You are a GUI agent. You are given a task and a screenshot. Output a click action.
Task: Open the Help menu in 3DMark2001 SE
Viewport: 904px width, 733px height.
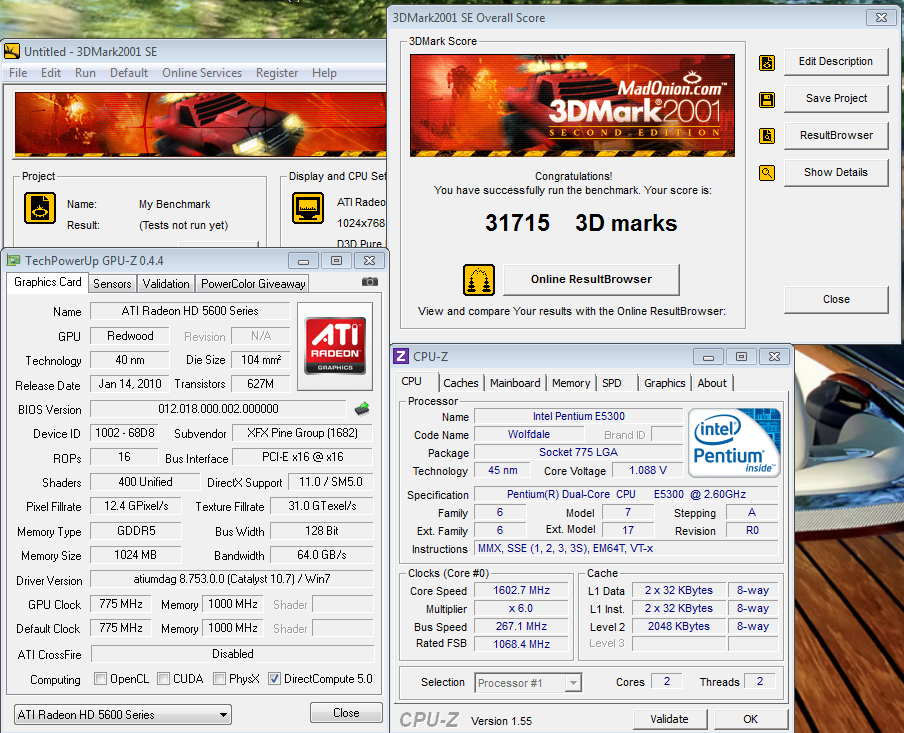pos(324,73)
